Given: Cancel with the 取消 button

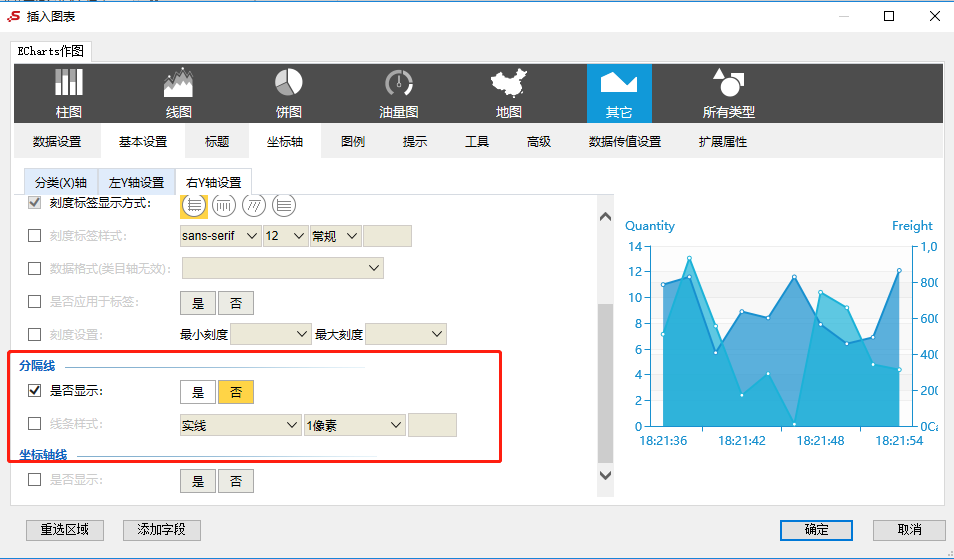Looking at the screenshot, I should pos(910,530).
